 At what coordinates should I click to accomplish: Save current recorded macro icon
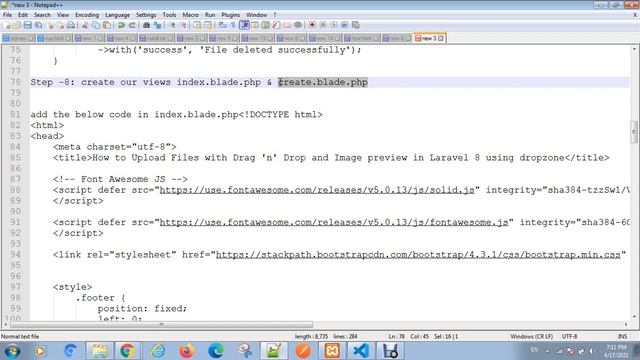pos(356,25)
